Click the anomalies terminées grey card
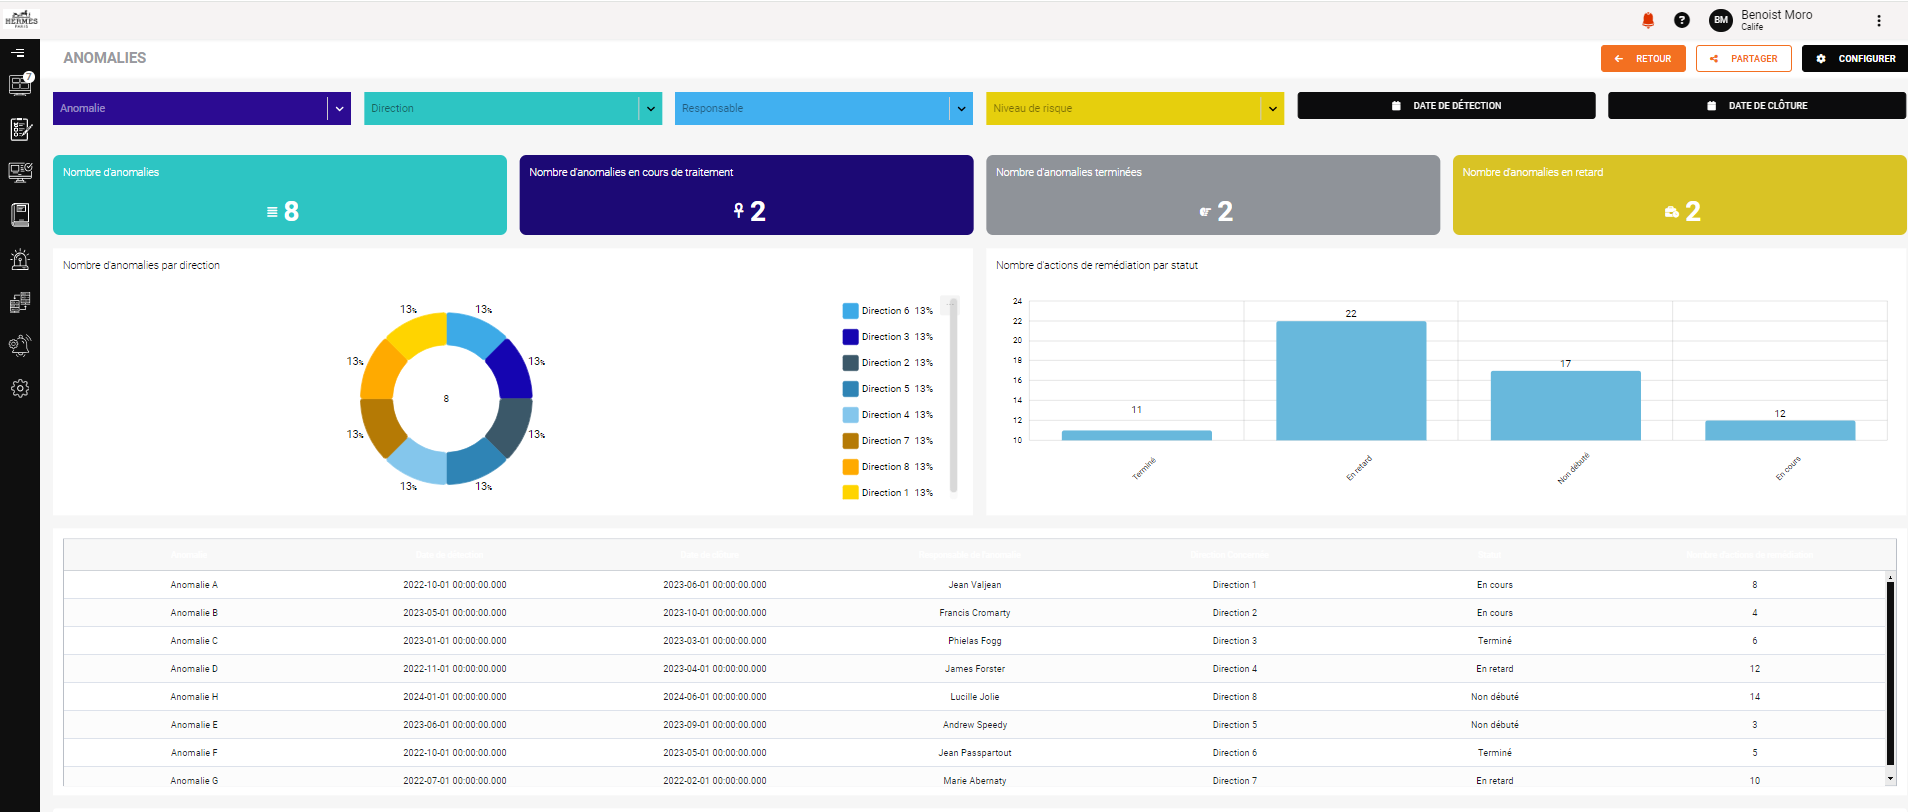Screen dimensions: 1908x812 1213,195
